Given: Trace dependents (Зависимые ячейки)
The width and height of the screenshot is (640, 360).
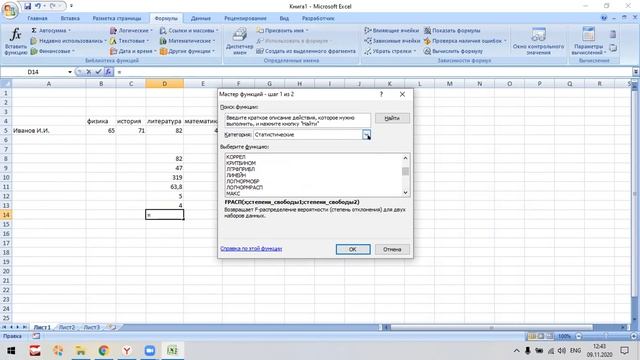Looking at the screenshot, I should tap(392, 41).
